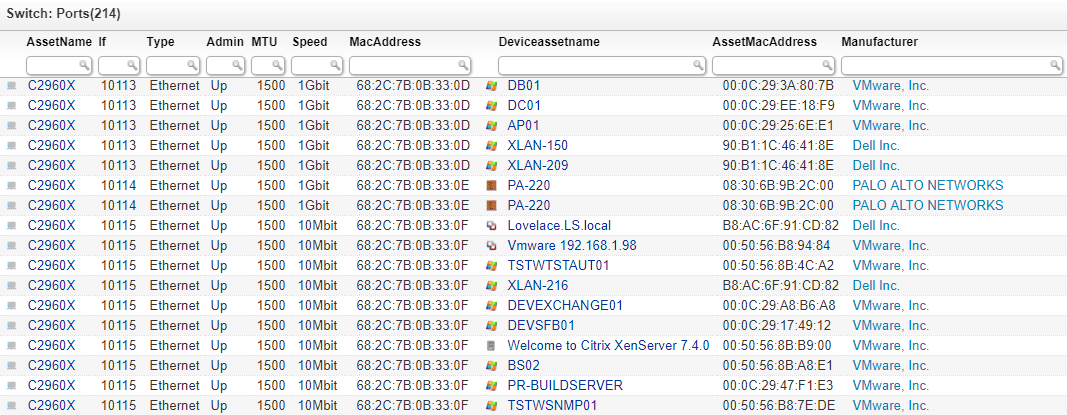Image resolution: width=1067 pixels, height=415 pixels.
Task: Click the switch icon on the DC01 row
Action: coord(11,106)
